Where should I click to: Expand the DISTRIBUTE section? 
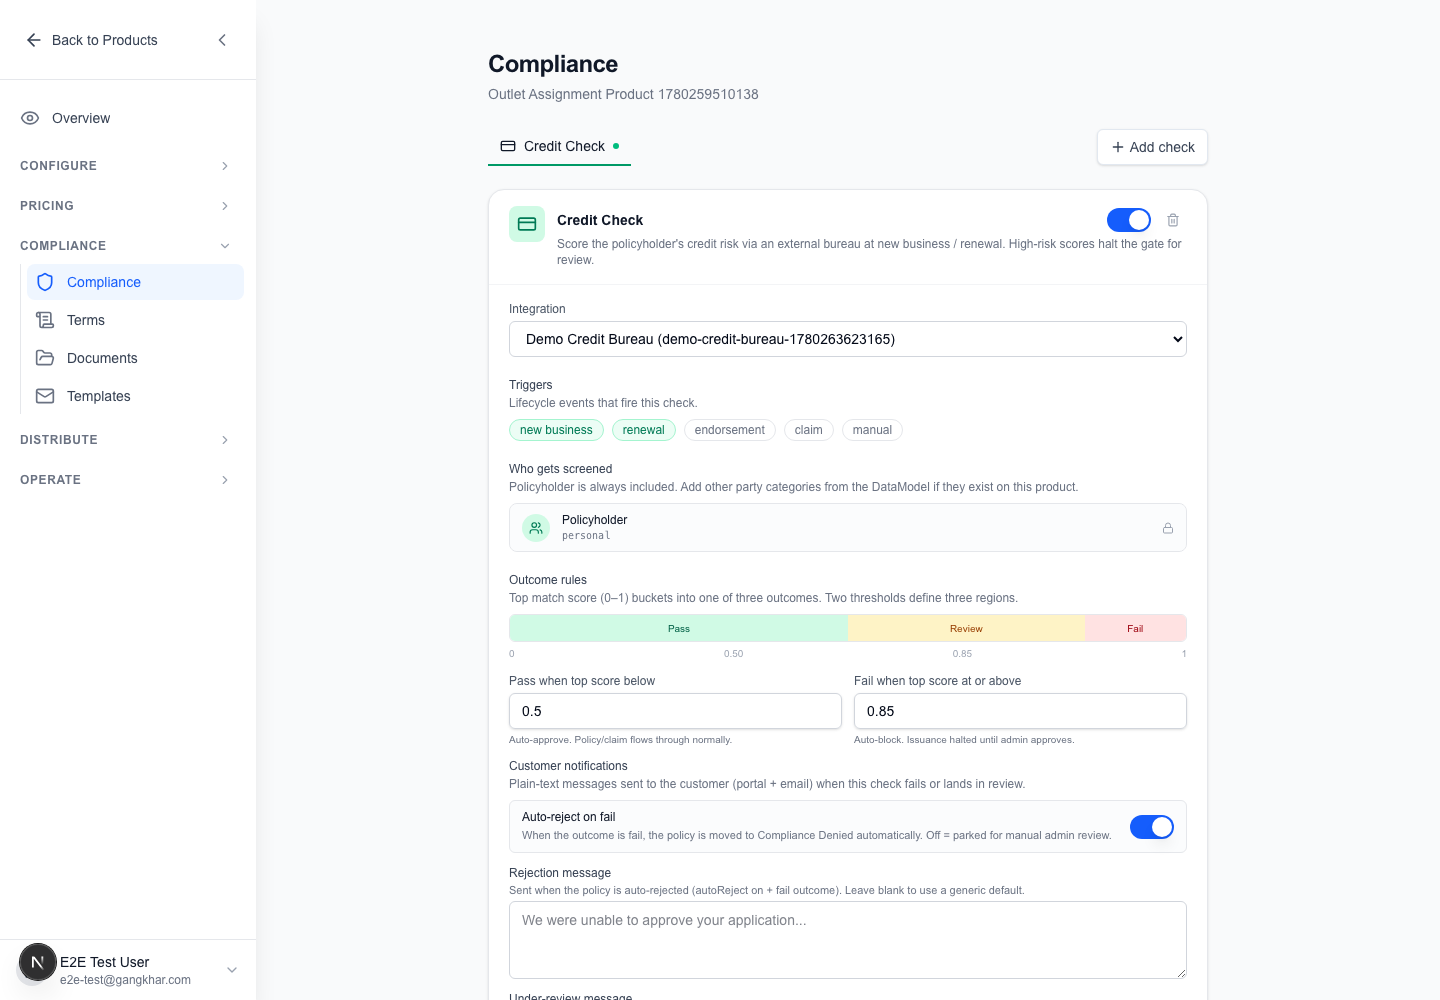pyautogui.click(x=126, y=440)
